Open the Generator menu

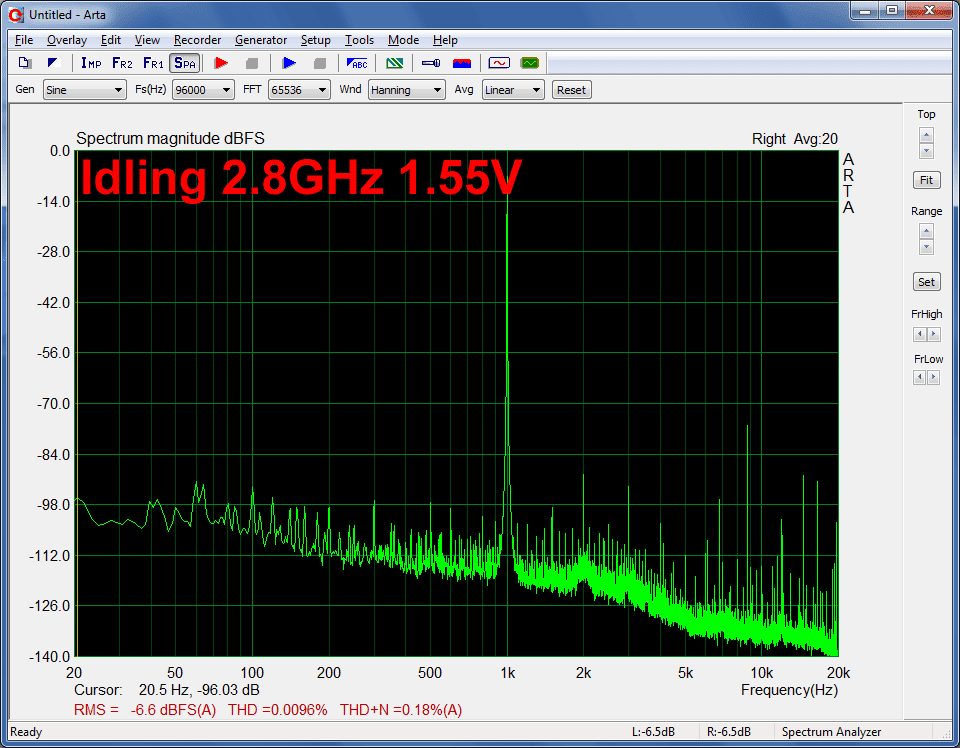261,40
